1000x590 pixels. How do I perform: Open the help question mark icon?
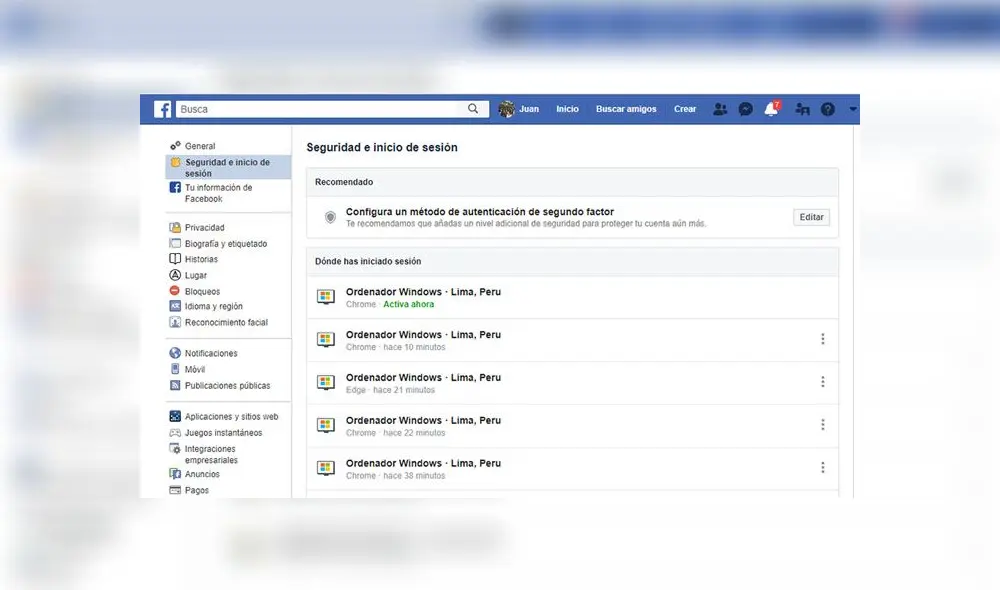[x=827, y=109]
